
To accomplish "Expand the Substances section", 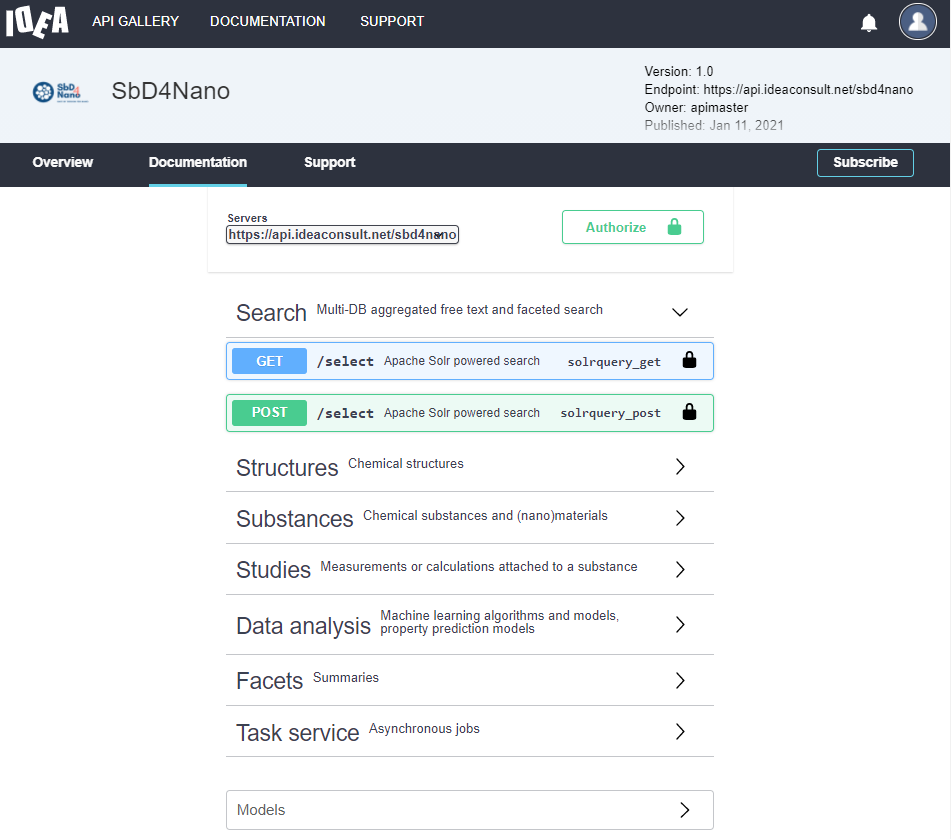I will pyautogui.click(x=680, y=518).
